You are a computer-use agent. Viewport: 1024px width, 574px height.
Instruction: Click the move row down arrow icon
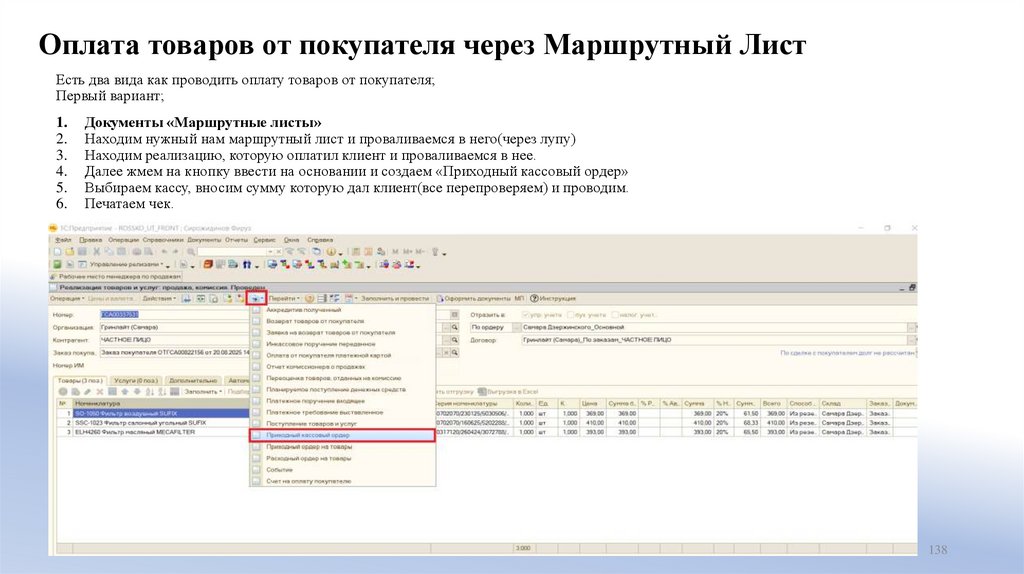(x=137, y=392)
